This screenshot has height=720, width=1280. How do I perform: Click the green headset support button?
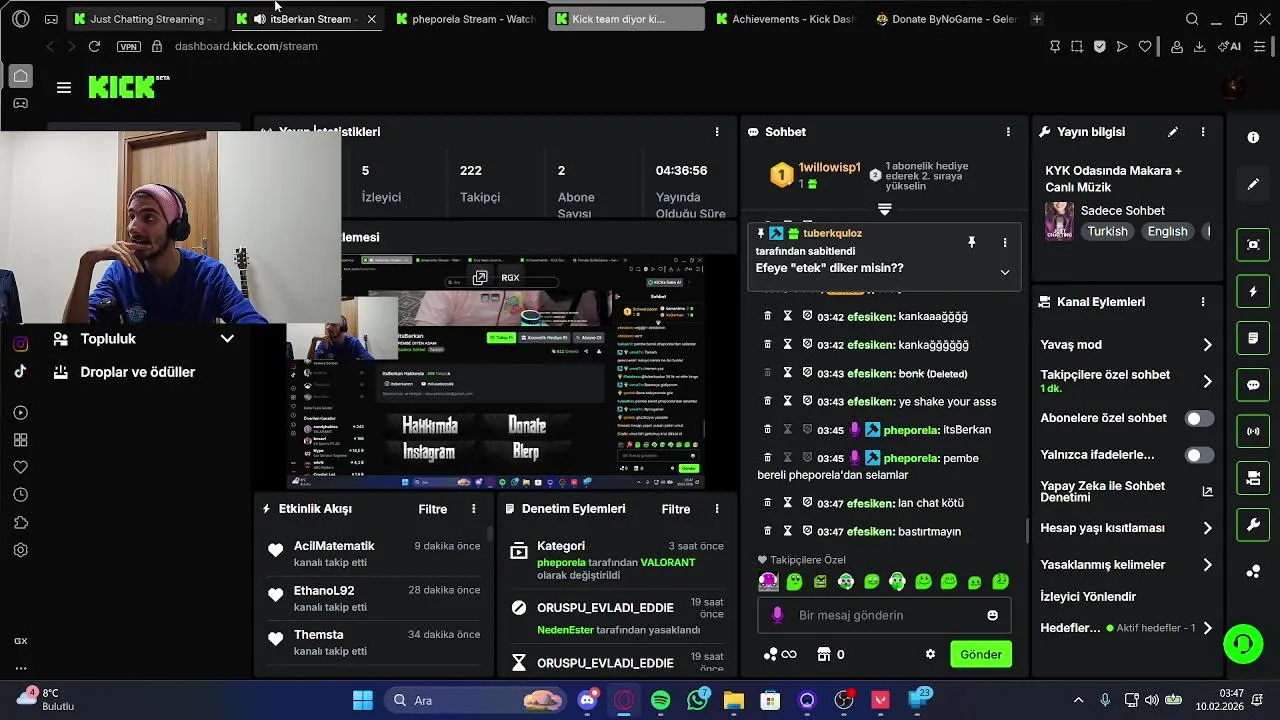pos(1243,643)
